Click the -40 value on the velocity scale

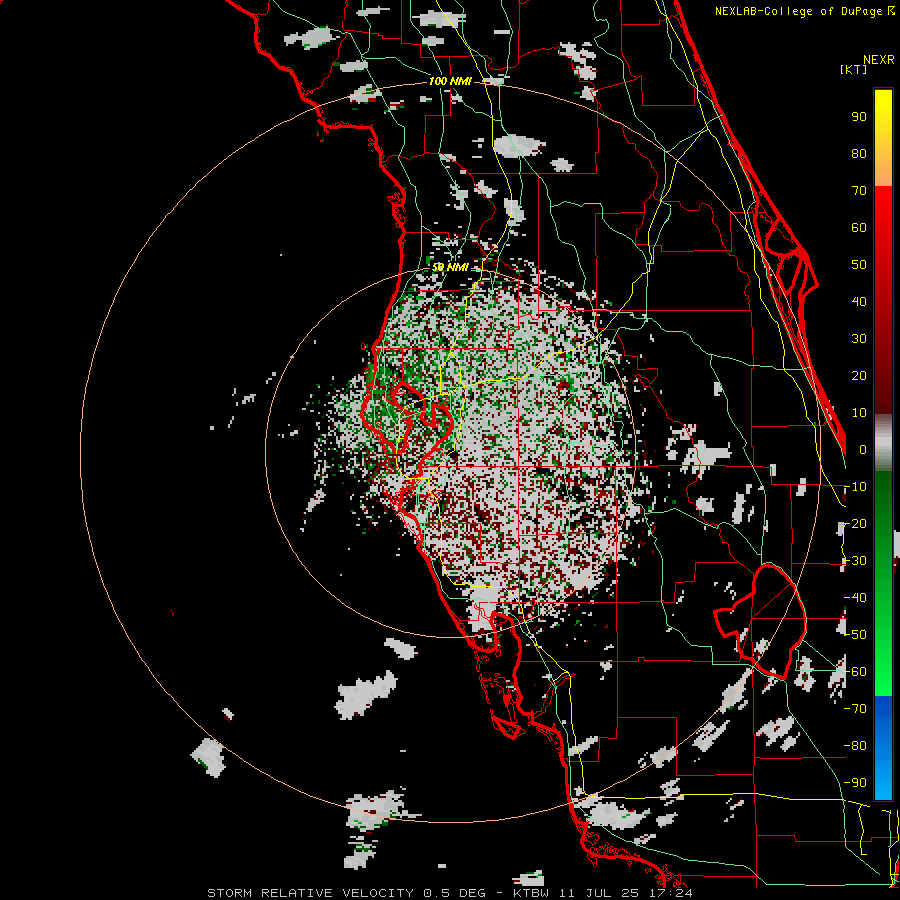tap(855, 598)
